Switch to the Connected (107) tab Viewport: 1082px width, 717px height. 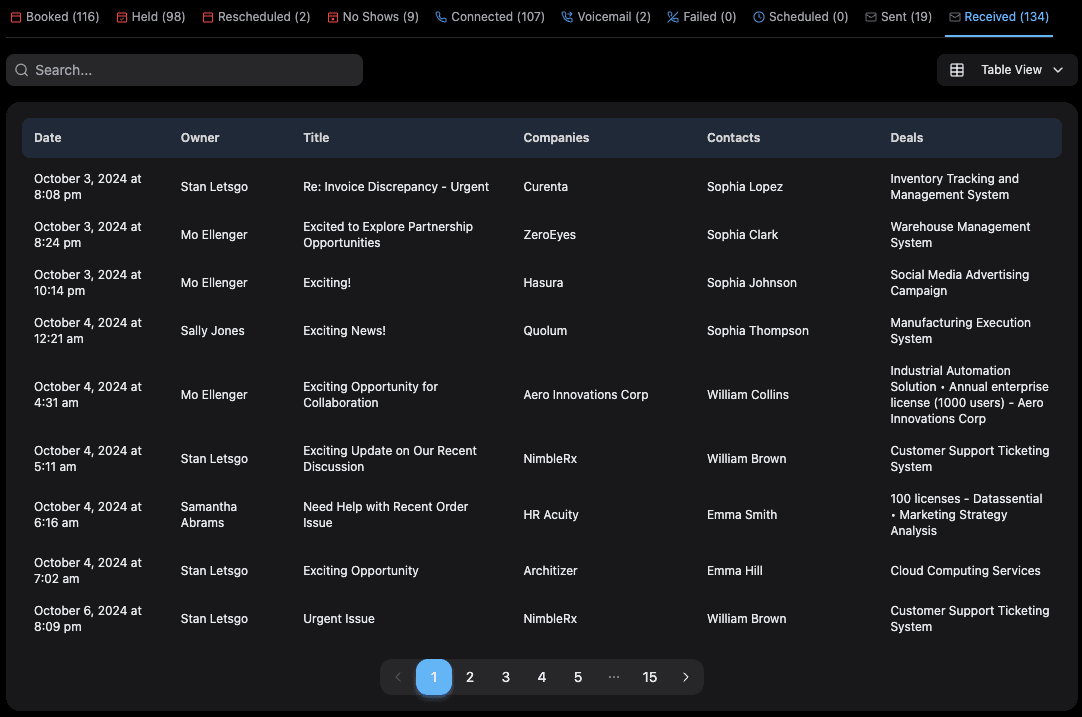490,17
